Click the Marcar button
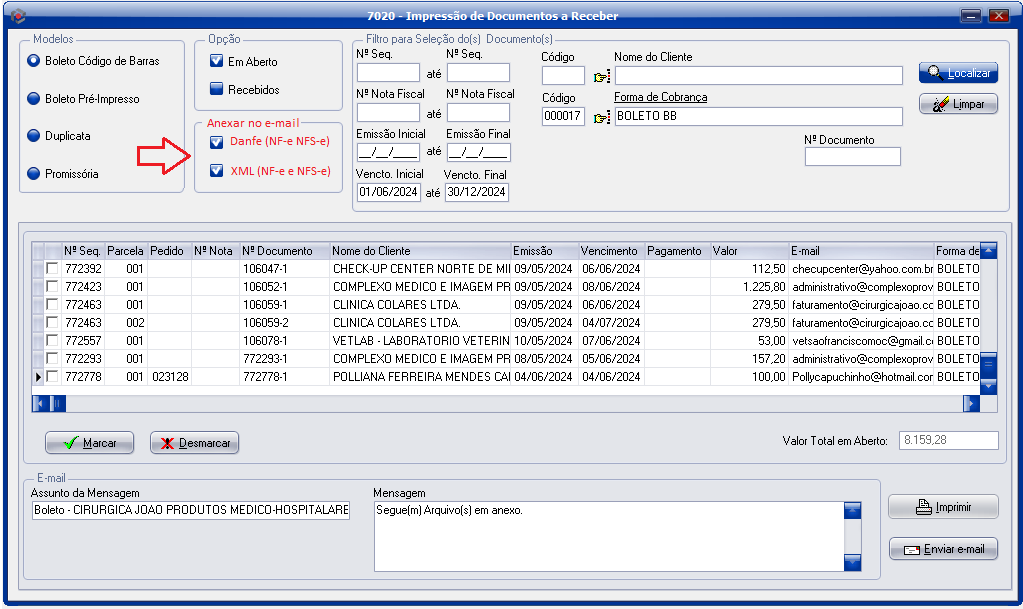 pyautogui.click(x=89, y=443)
